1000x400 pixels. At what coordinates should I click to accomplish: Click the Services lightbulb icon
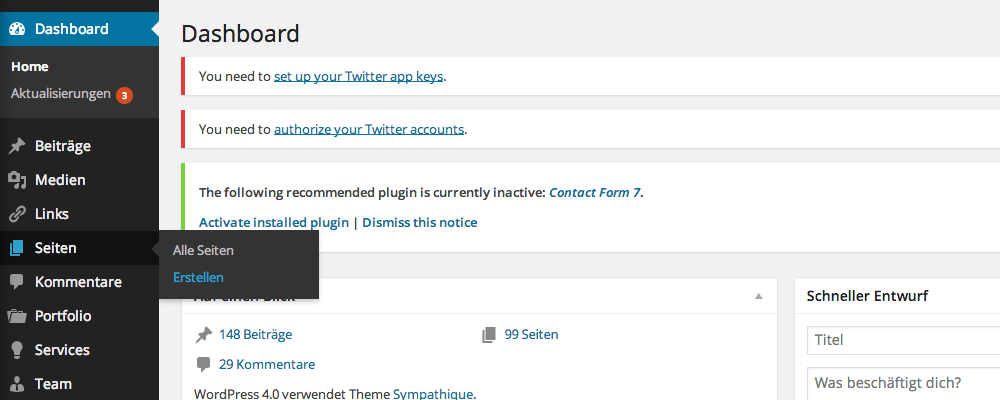point(17,350)
